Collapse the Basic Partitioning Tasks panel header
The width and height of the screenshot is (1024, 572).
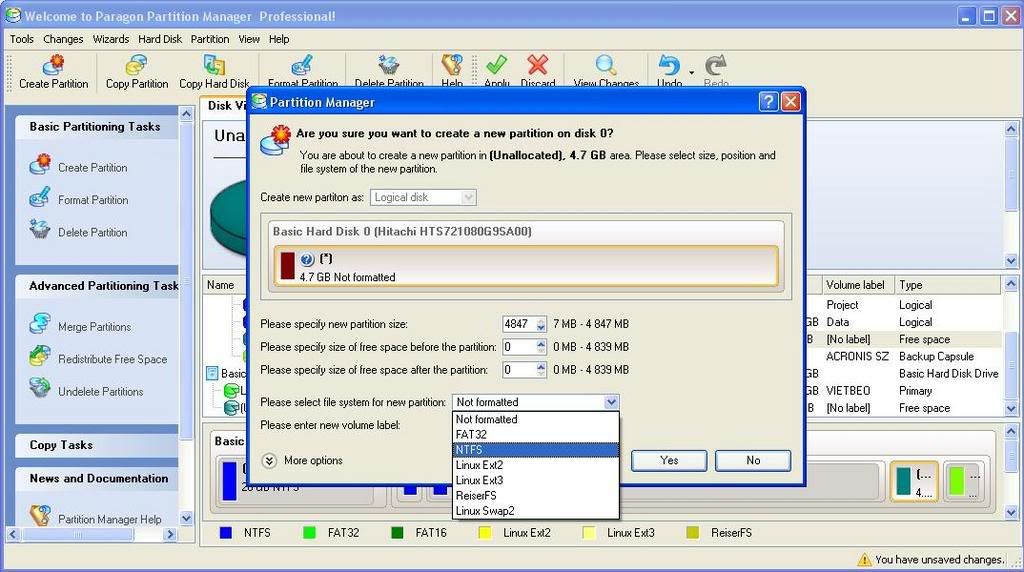(x=95, y=127)
